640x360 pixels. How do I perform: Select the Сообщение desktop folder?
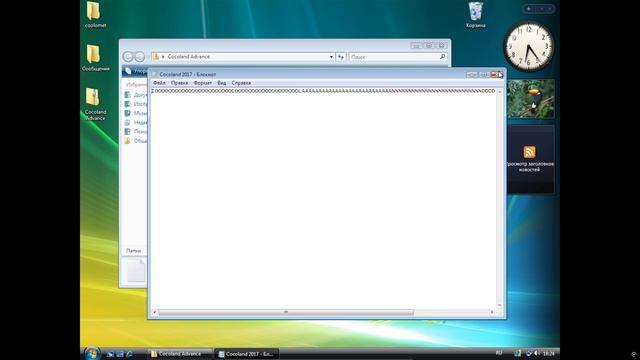point(95,58)
